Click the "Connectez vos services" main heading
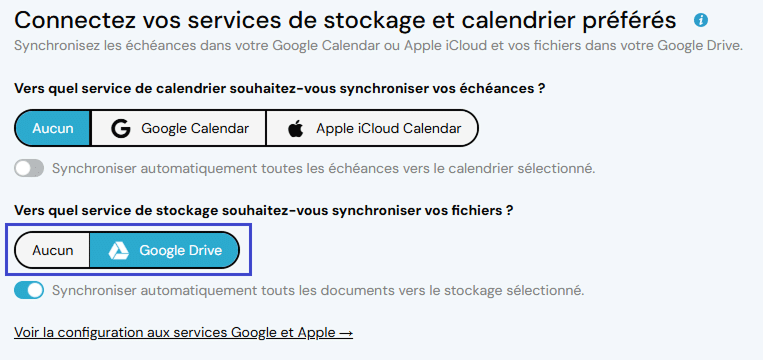The width and height of the screenshot is (763, 360). pos(345,20)
